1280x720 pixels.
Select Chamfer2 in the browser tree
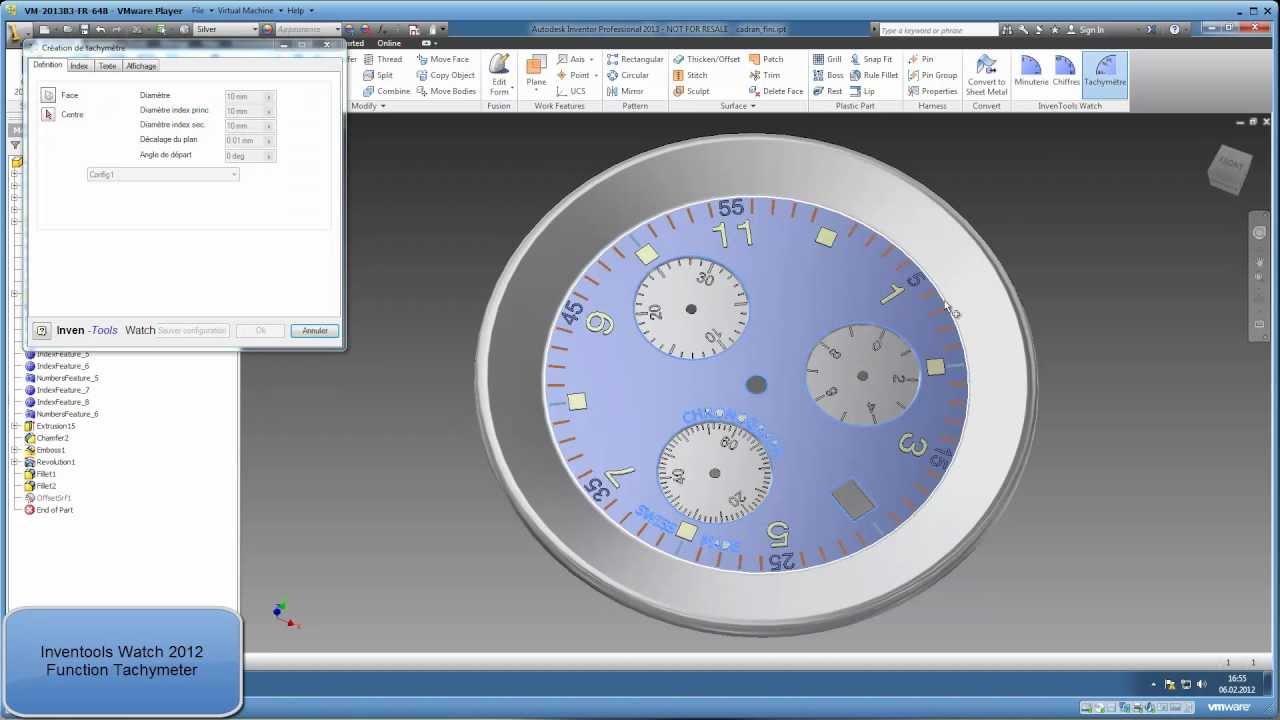46,438
